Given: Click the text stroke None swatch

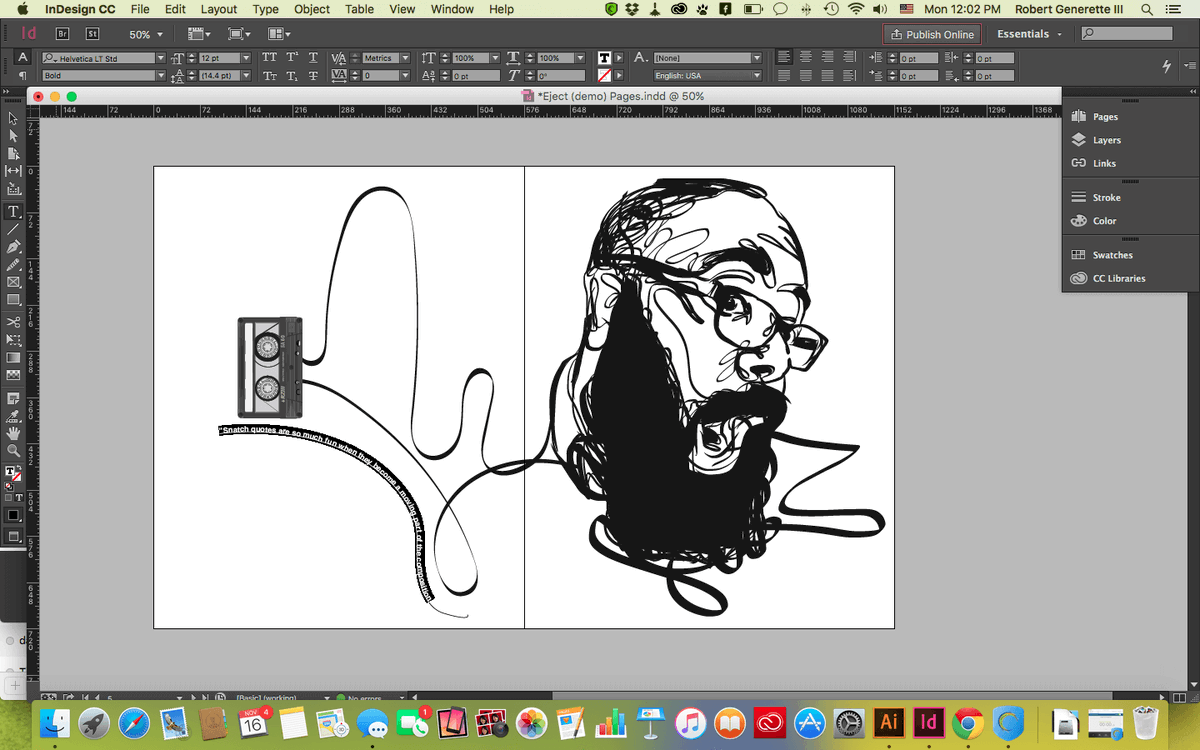Looking at the screenshot, I should 604,76.
